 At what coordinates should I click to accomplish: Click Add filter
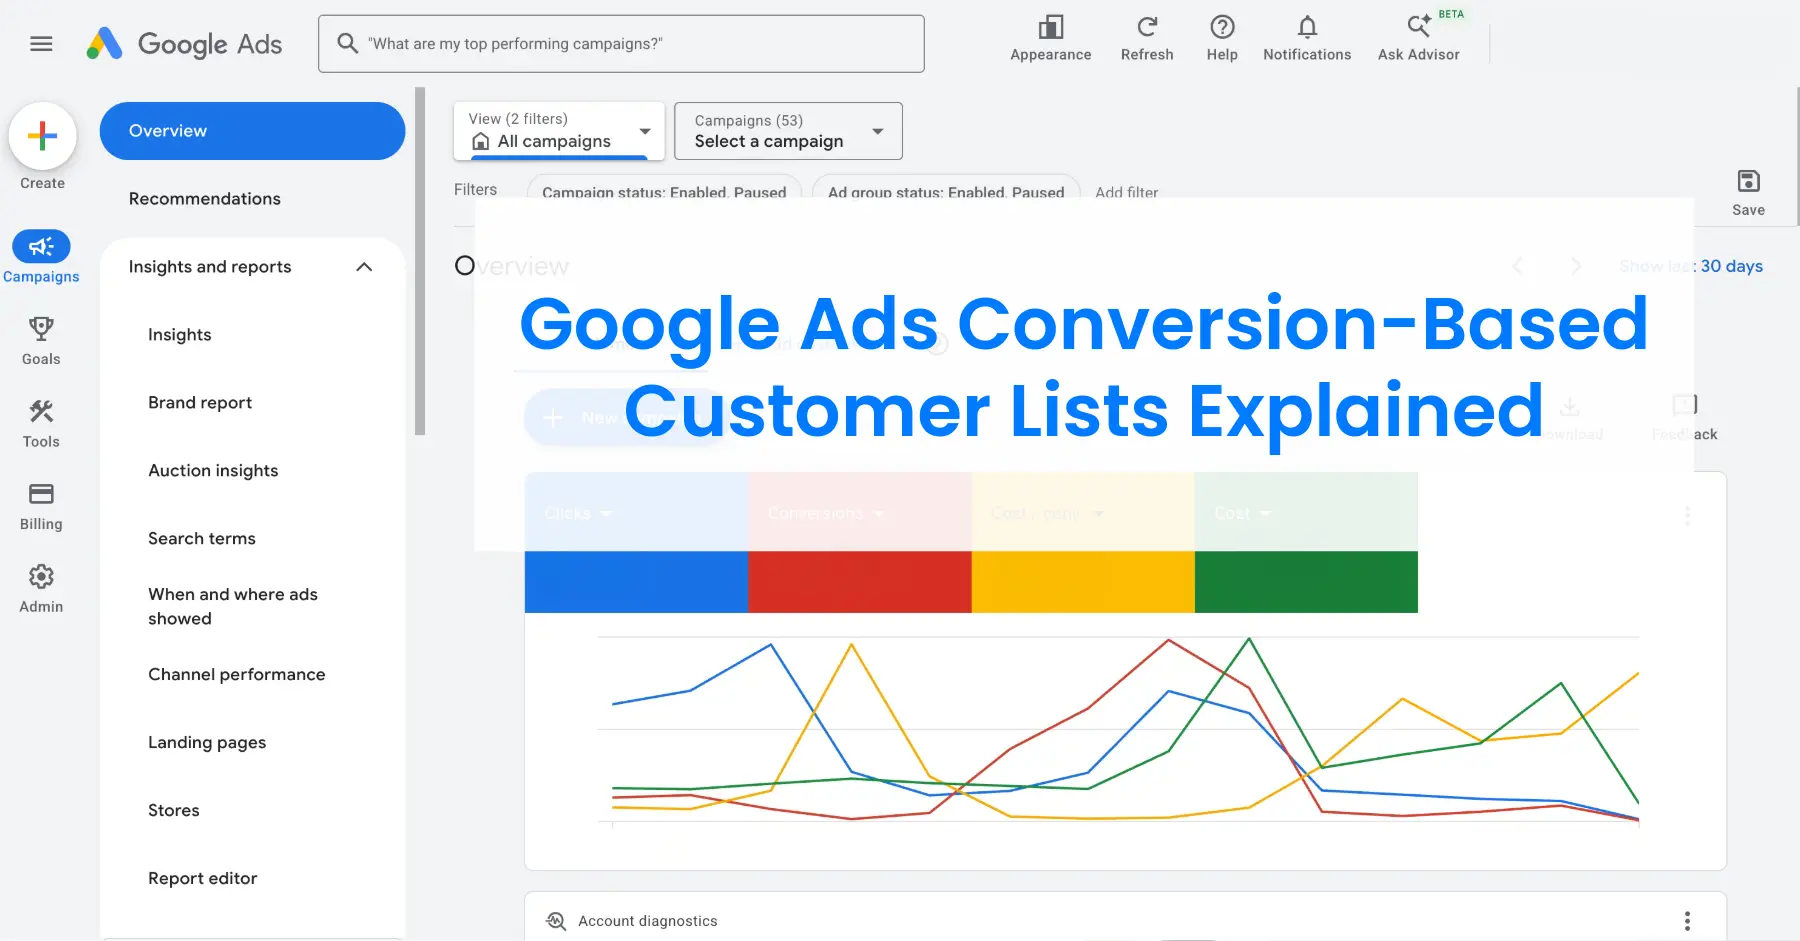[1126, 192]
